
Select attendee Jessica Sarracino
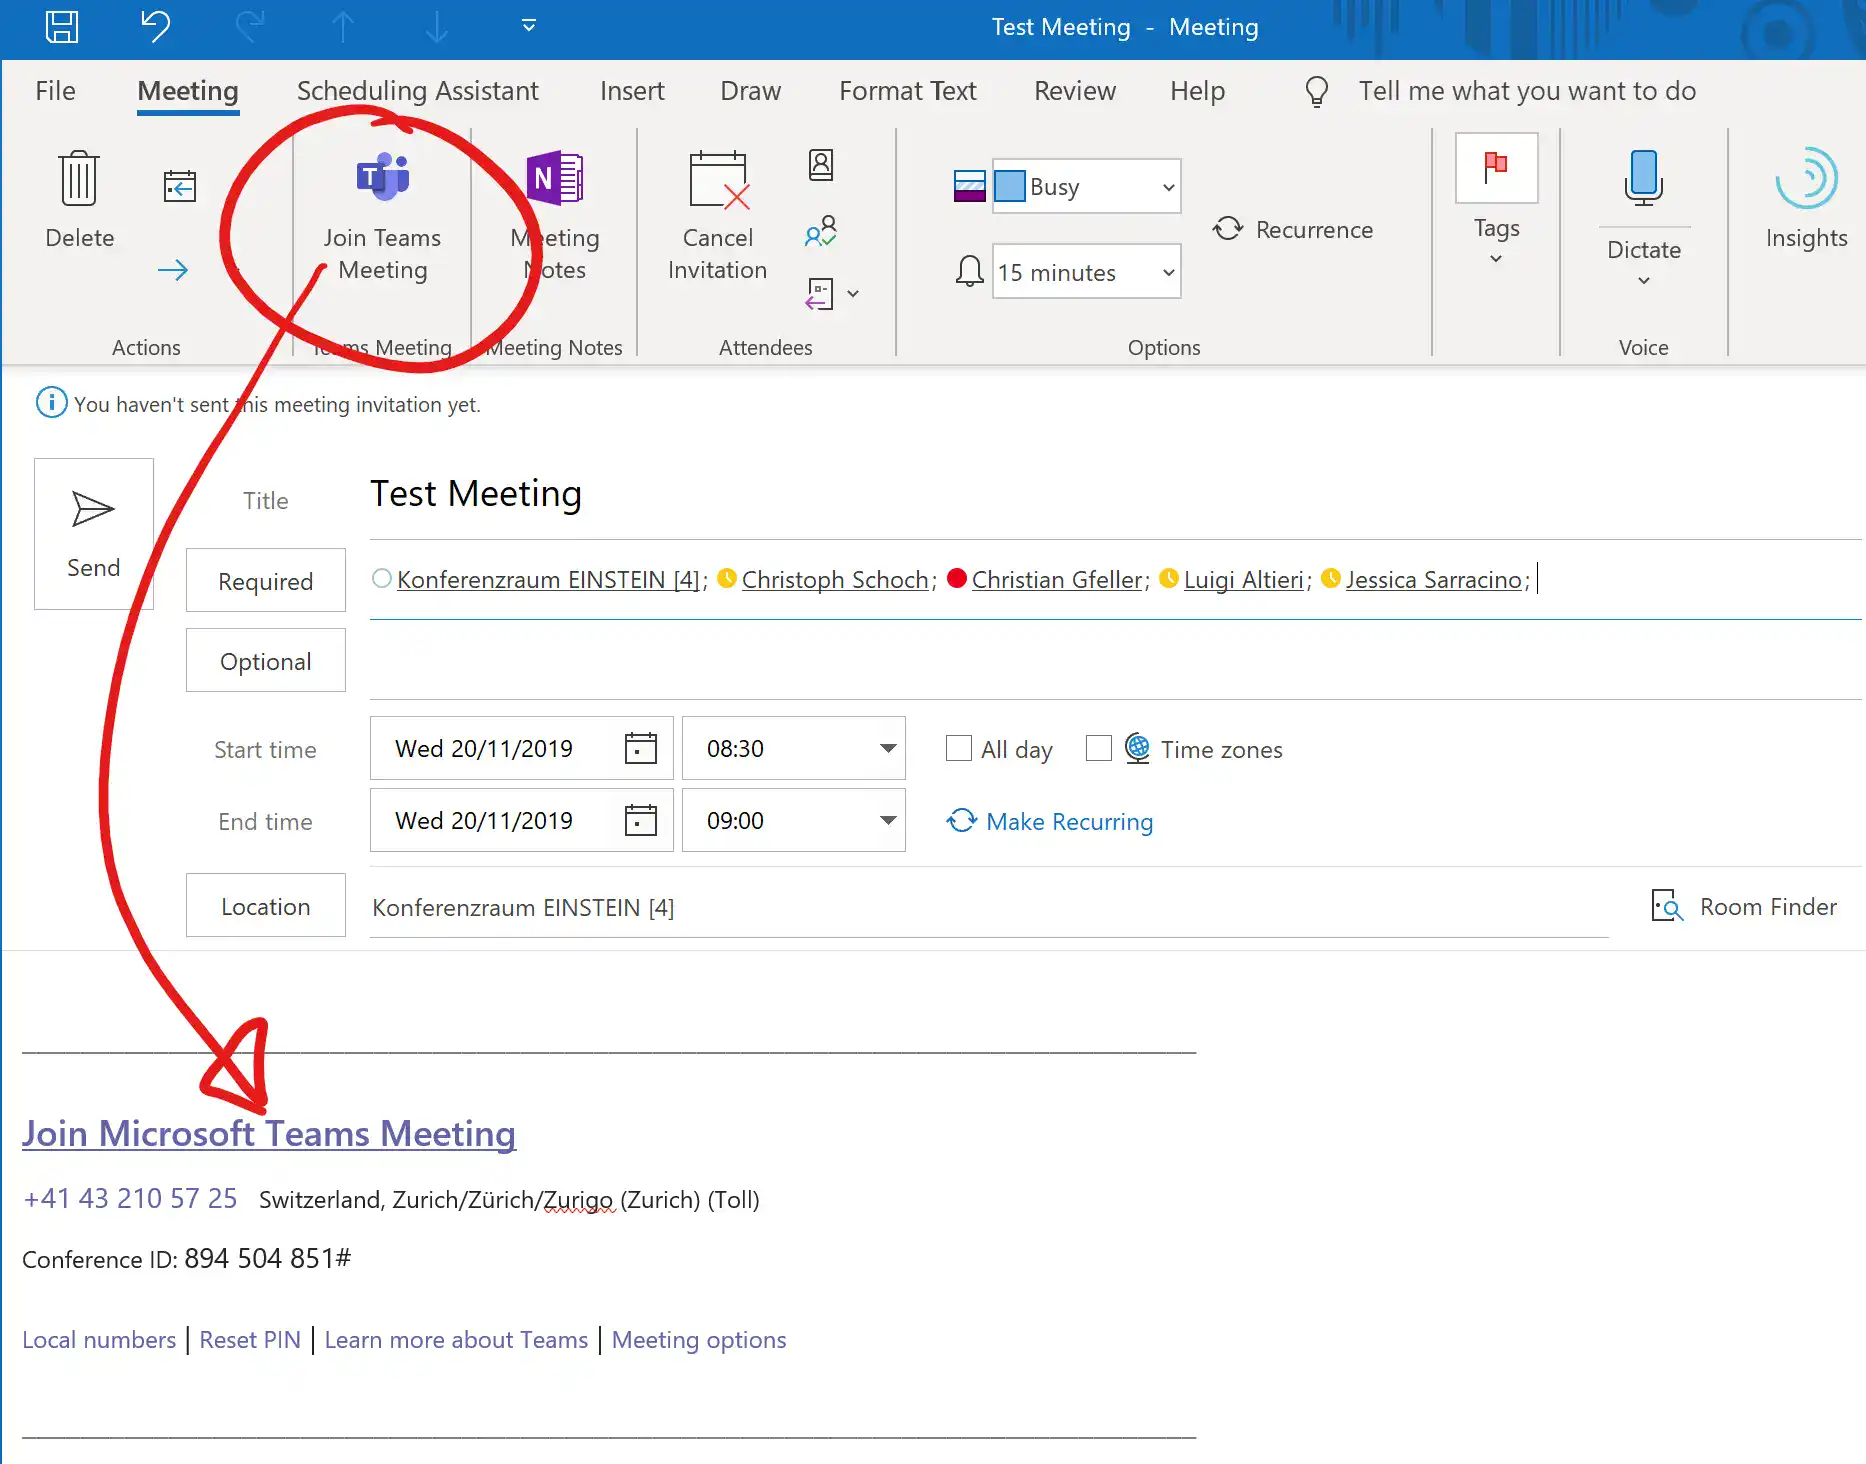point(1434,580)
